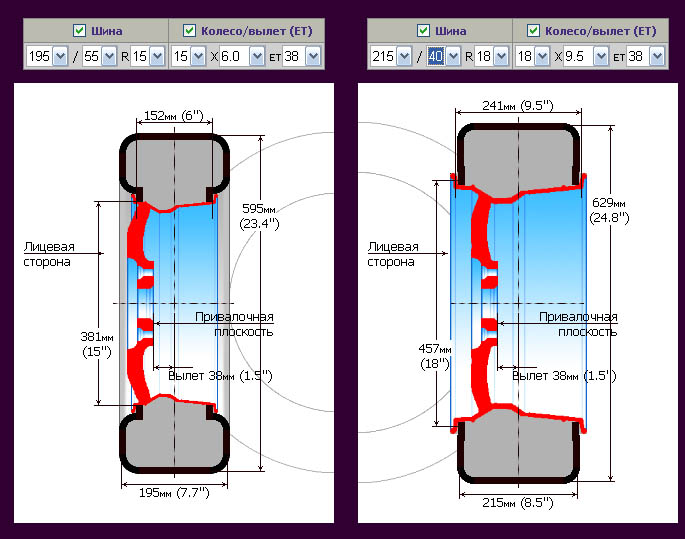Click the highlighted tire profile dropdown showing 40
Screen dimensions: 685x539
[x=443, y=56]
